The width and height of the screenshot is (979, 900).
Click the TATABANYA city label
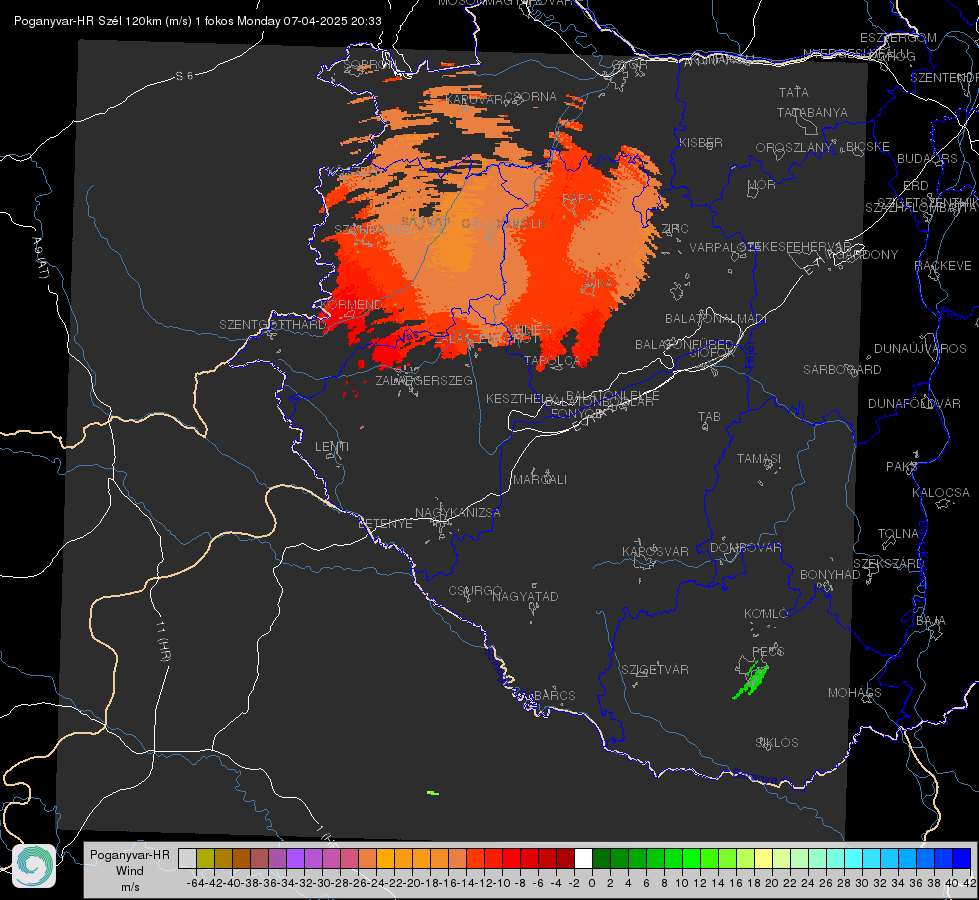(x=812, y=112)
